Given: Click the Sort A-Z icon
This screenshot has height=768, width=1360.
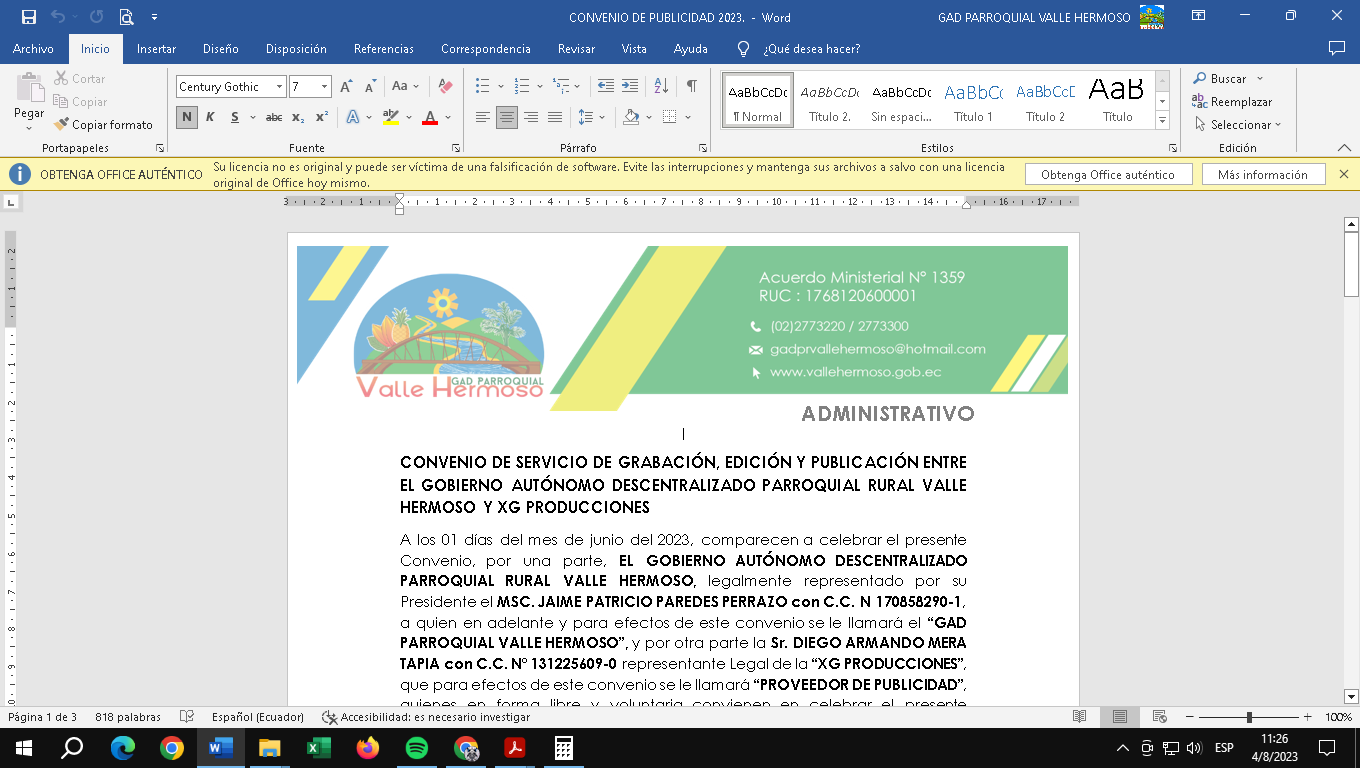Looking at the screenshot, I should tap(661, 87).
